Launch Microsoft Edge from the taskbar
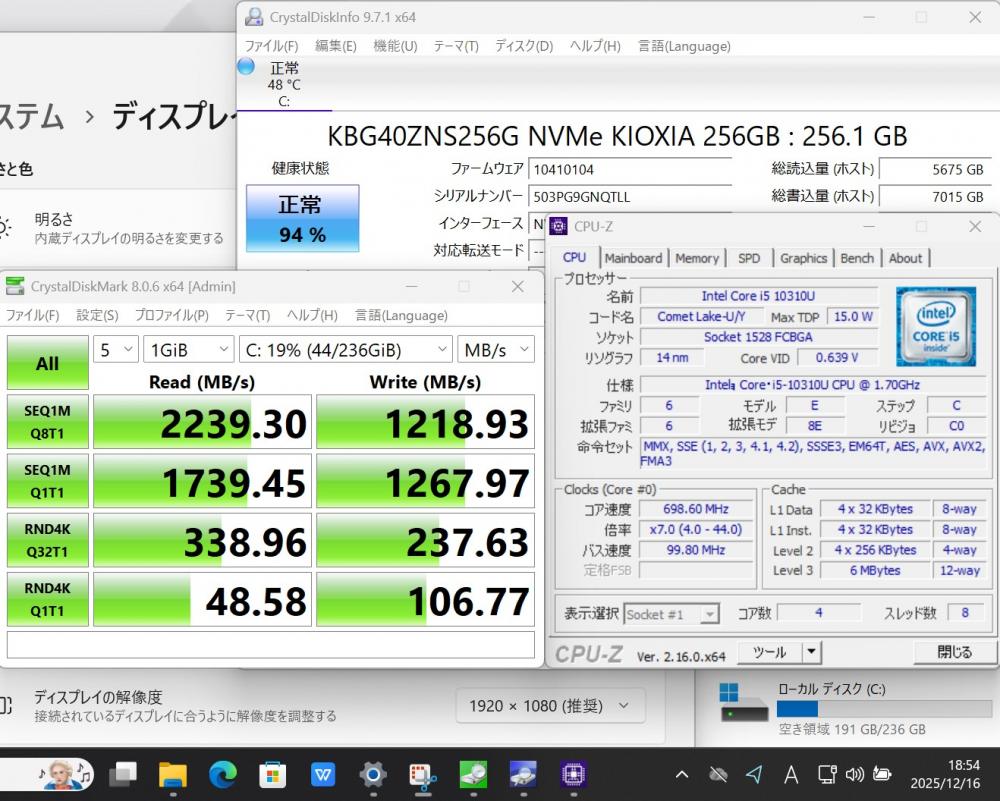Image resolution: width=1000 pixels, height=801 pixels. (222, 775)
